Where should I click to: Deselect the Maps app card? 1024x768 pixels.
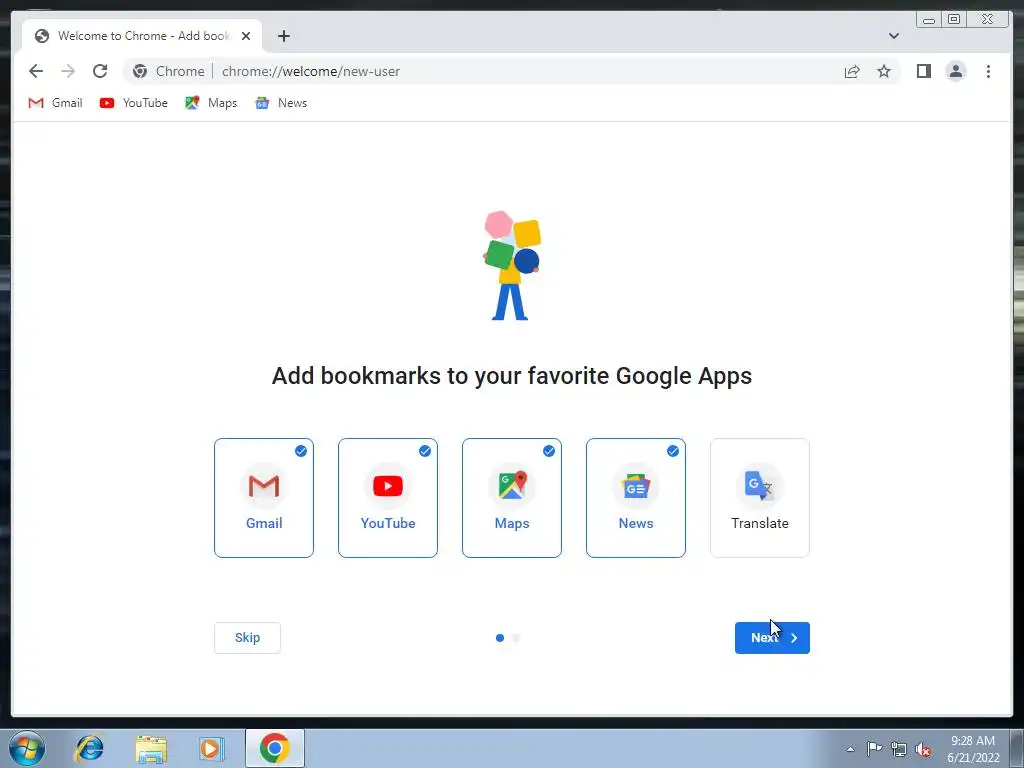click(x=512, y=498)
